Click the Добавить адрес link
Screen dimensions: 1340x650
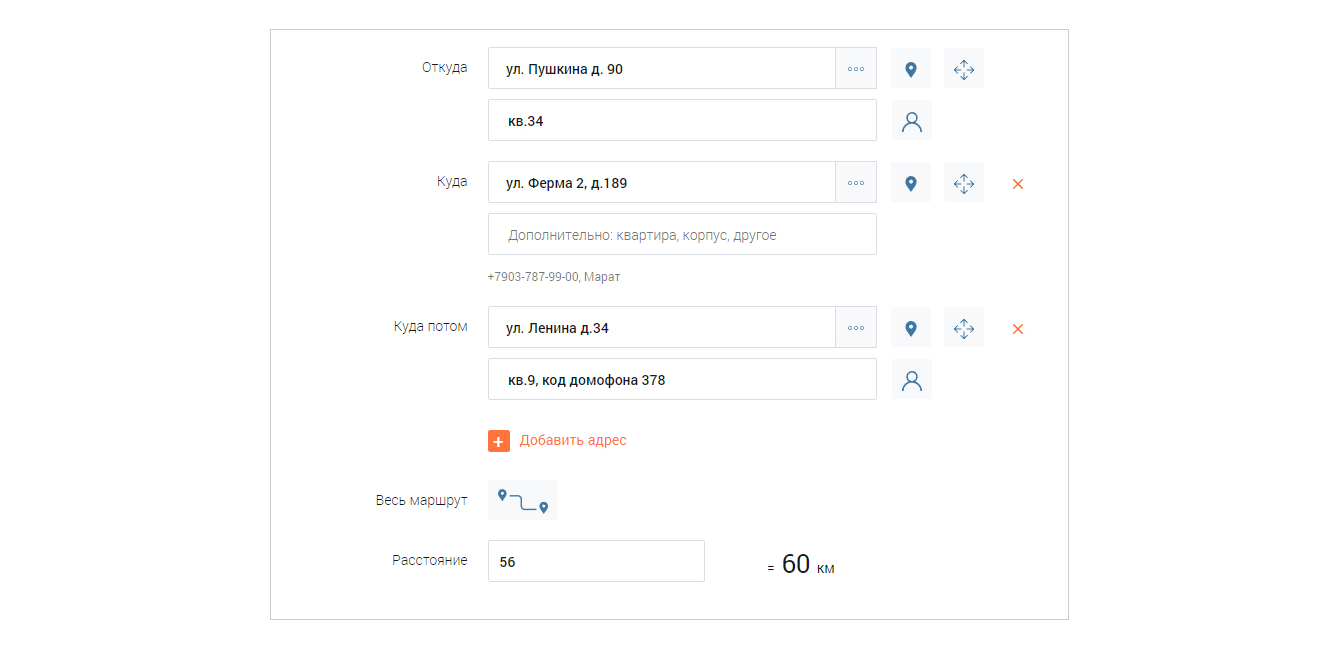(x=573, y=441)
